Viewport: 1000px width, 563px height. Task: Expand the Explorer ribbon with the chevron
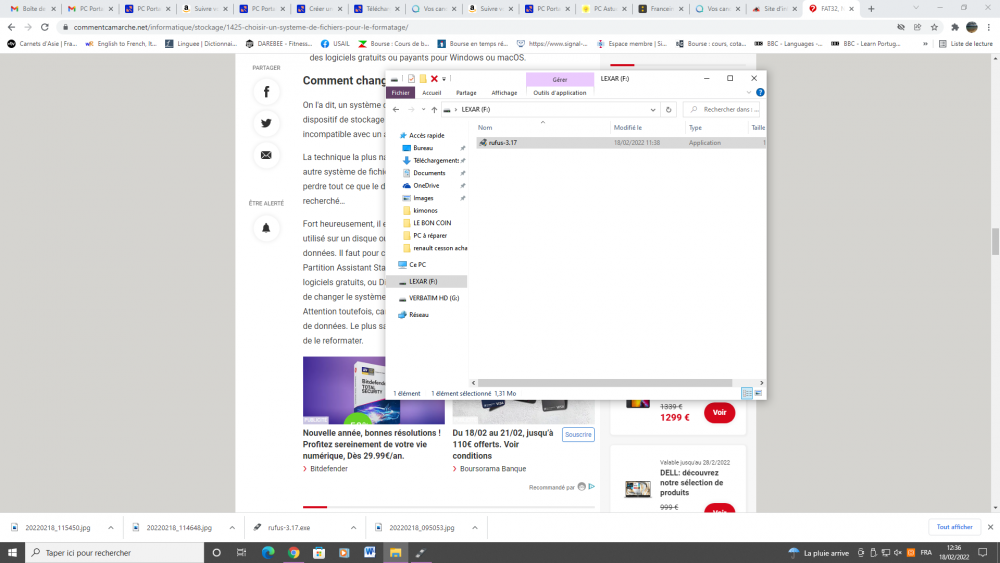(x=749, y=92)
